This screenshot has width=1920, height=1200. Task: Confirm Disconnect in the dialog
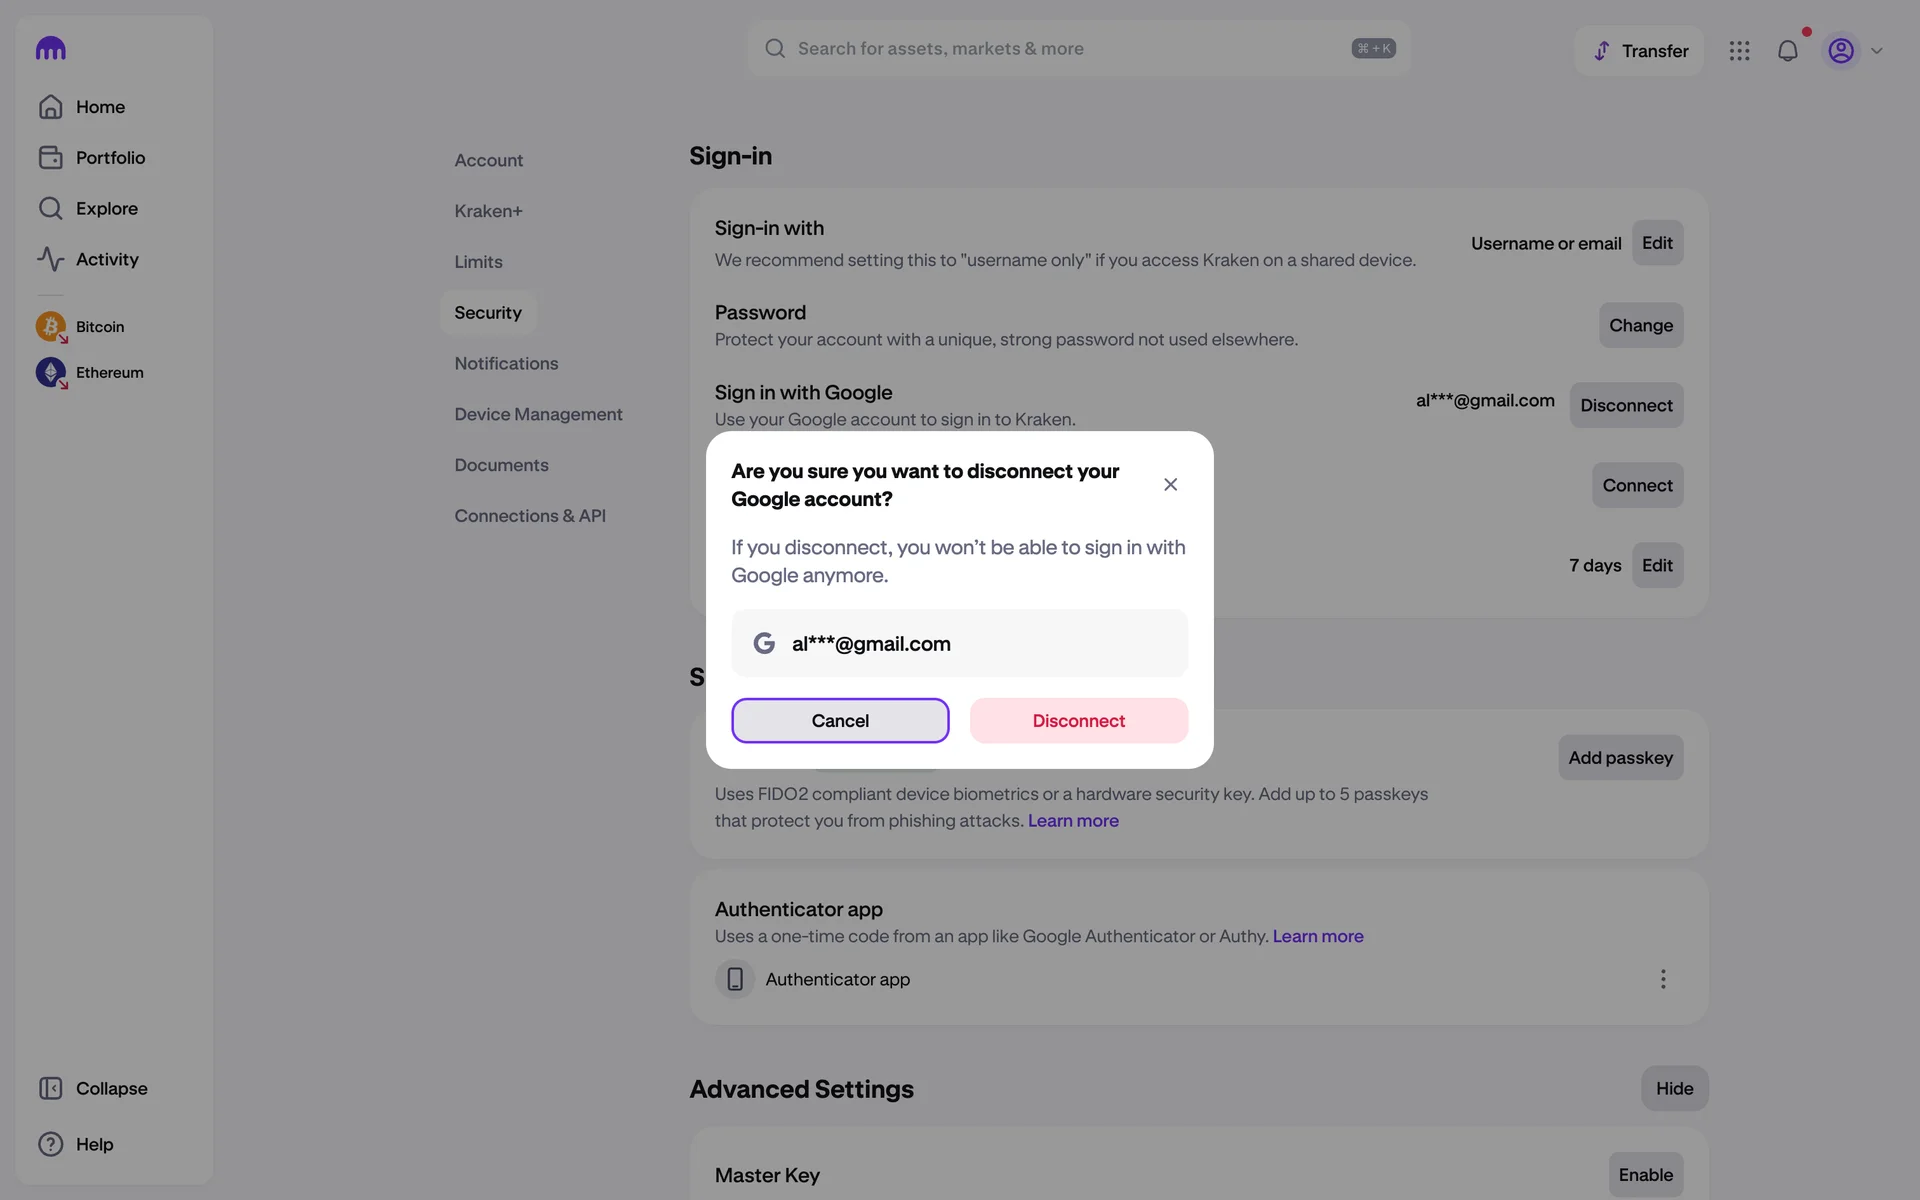point(1078,721)
